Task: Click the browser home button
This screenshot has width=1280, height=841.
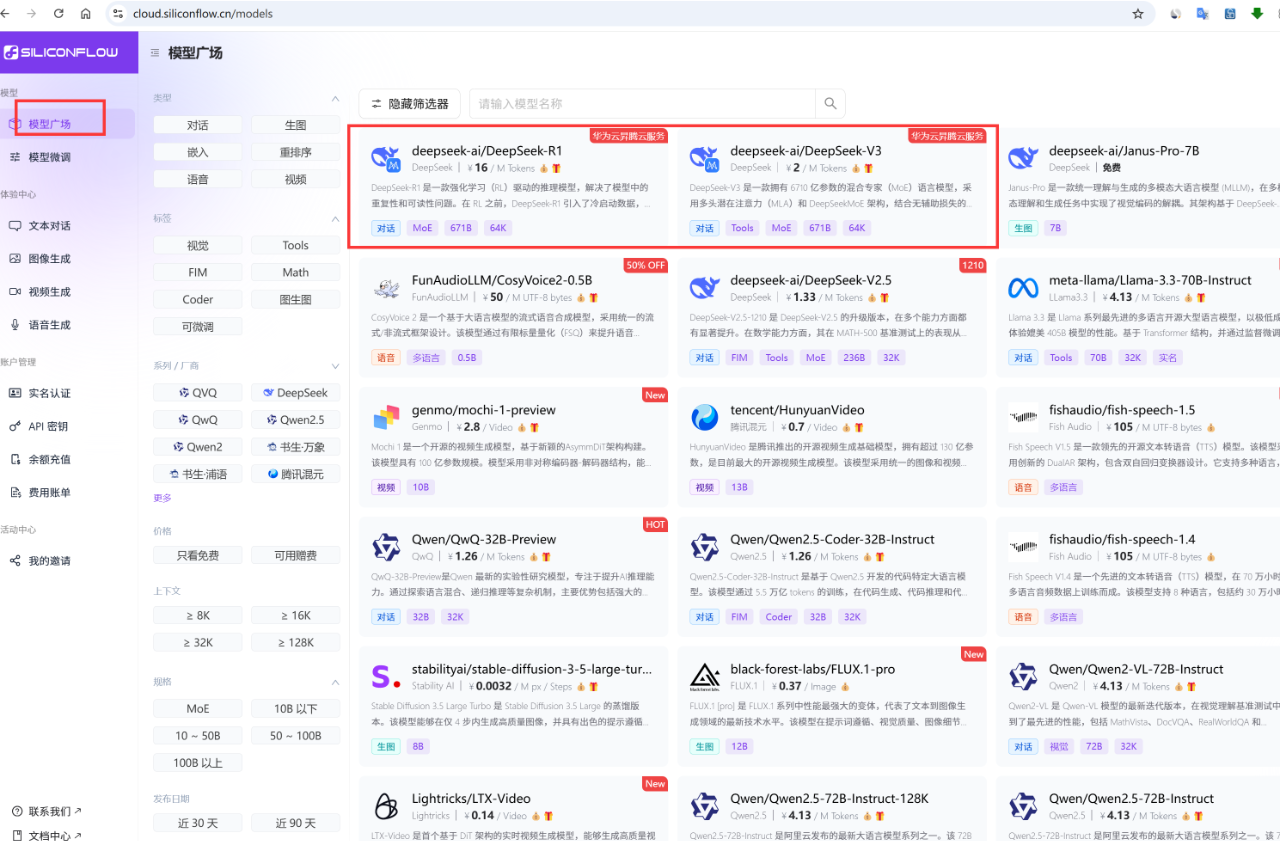Action: tap(85, 14)
